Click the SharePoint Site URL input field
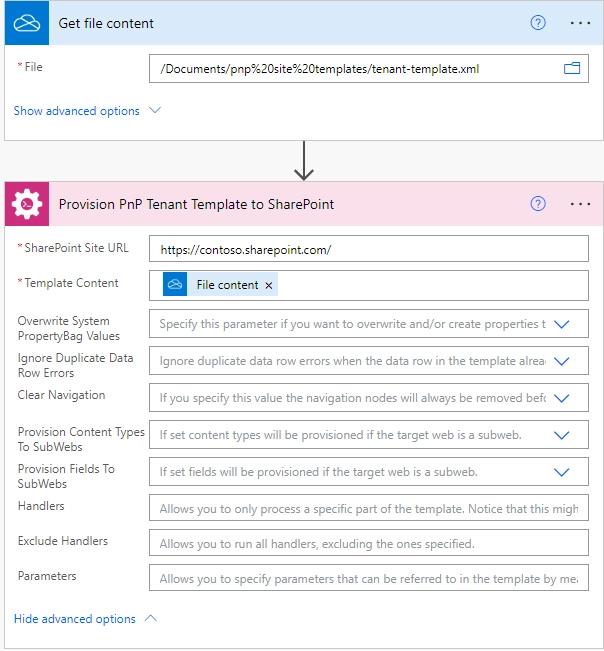The image size is (604, 651). tap(369, 249)
